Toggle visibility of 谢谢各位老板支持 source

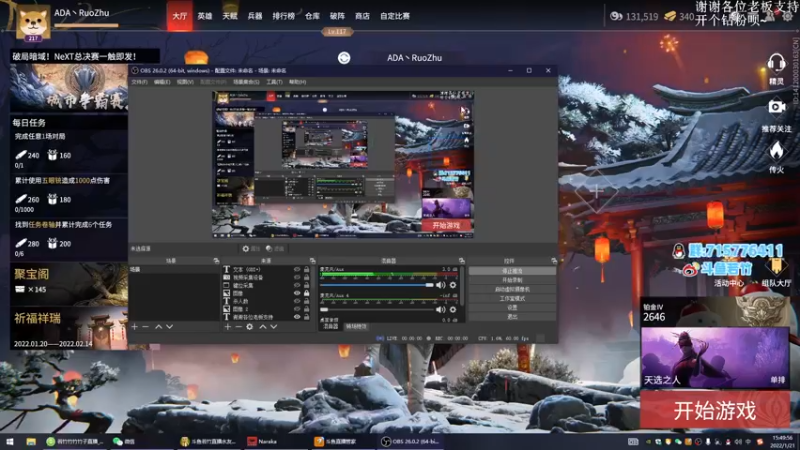297,317
